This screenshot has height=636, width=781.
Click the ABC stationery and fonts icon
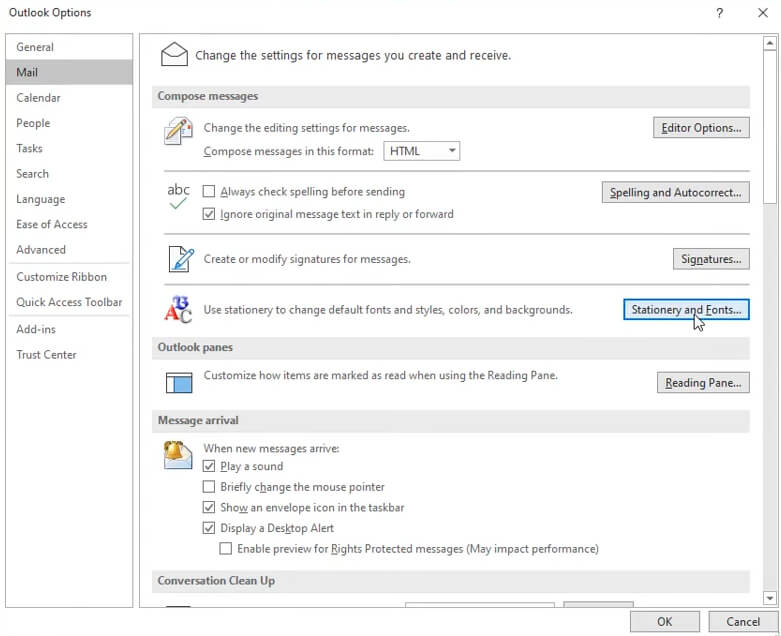178,309
